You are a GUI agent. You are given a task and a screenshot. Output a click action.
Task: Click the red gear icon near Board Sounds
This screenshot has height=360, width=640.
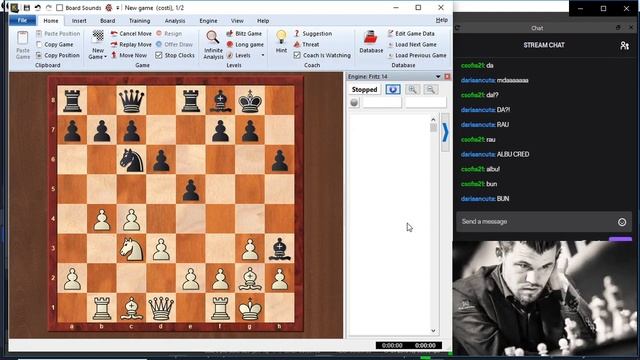point(109,8)
